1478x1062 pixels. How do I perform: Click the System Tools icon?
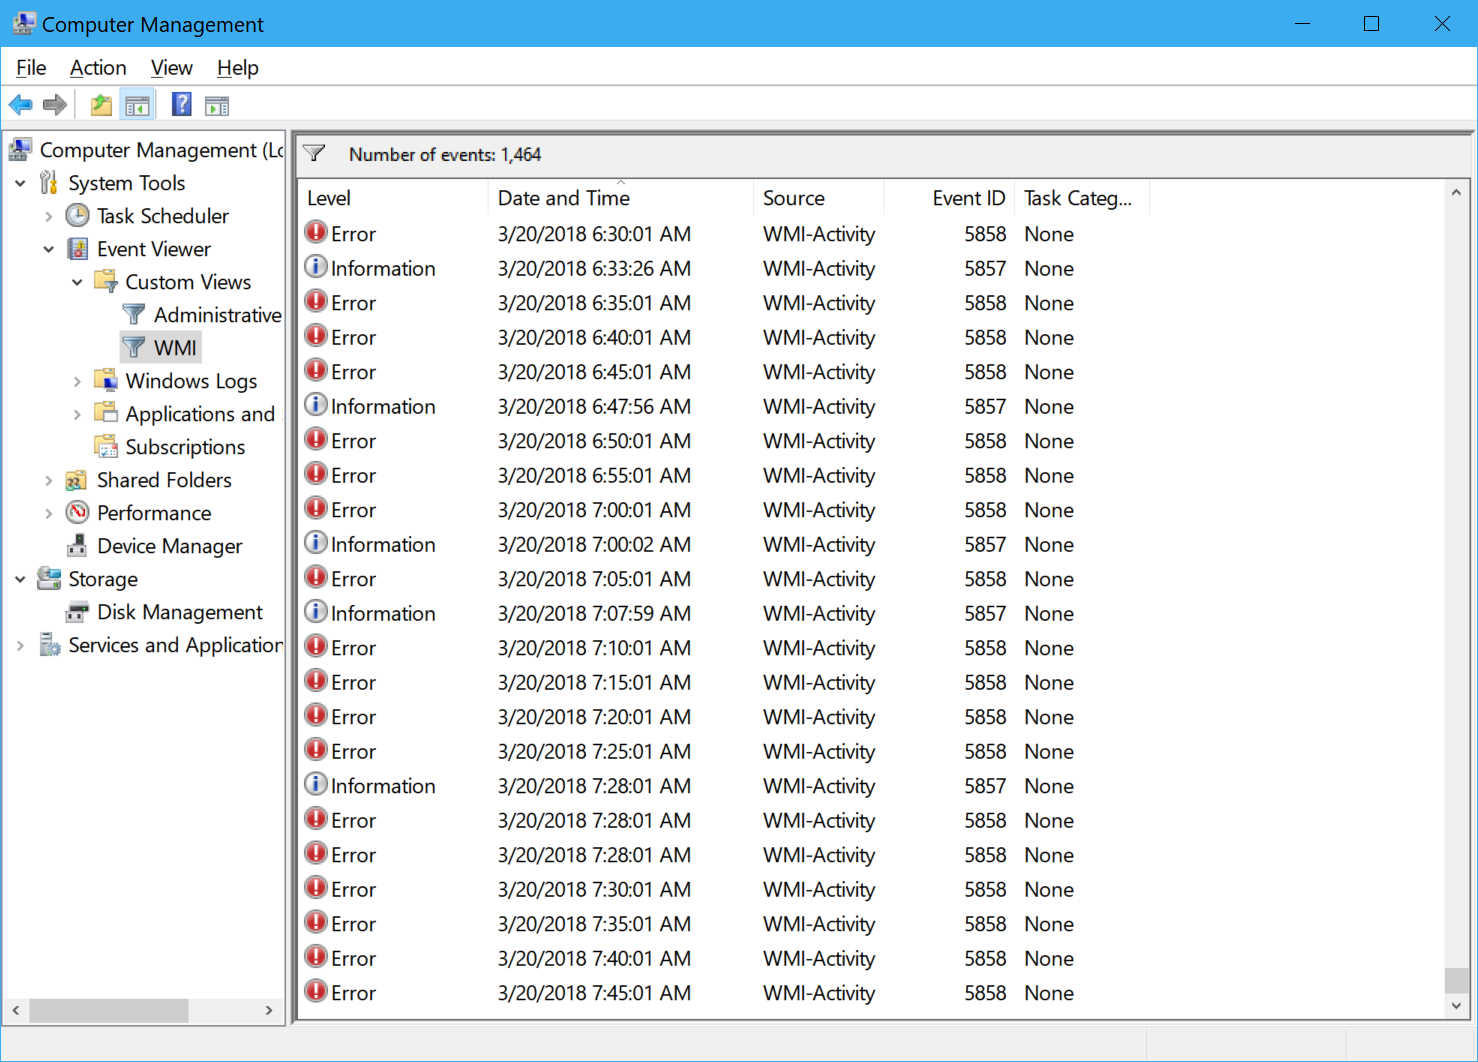point(49,182)
